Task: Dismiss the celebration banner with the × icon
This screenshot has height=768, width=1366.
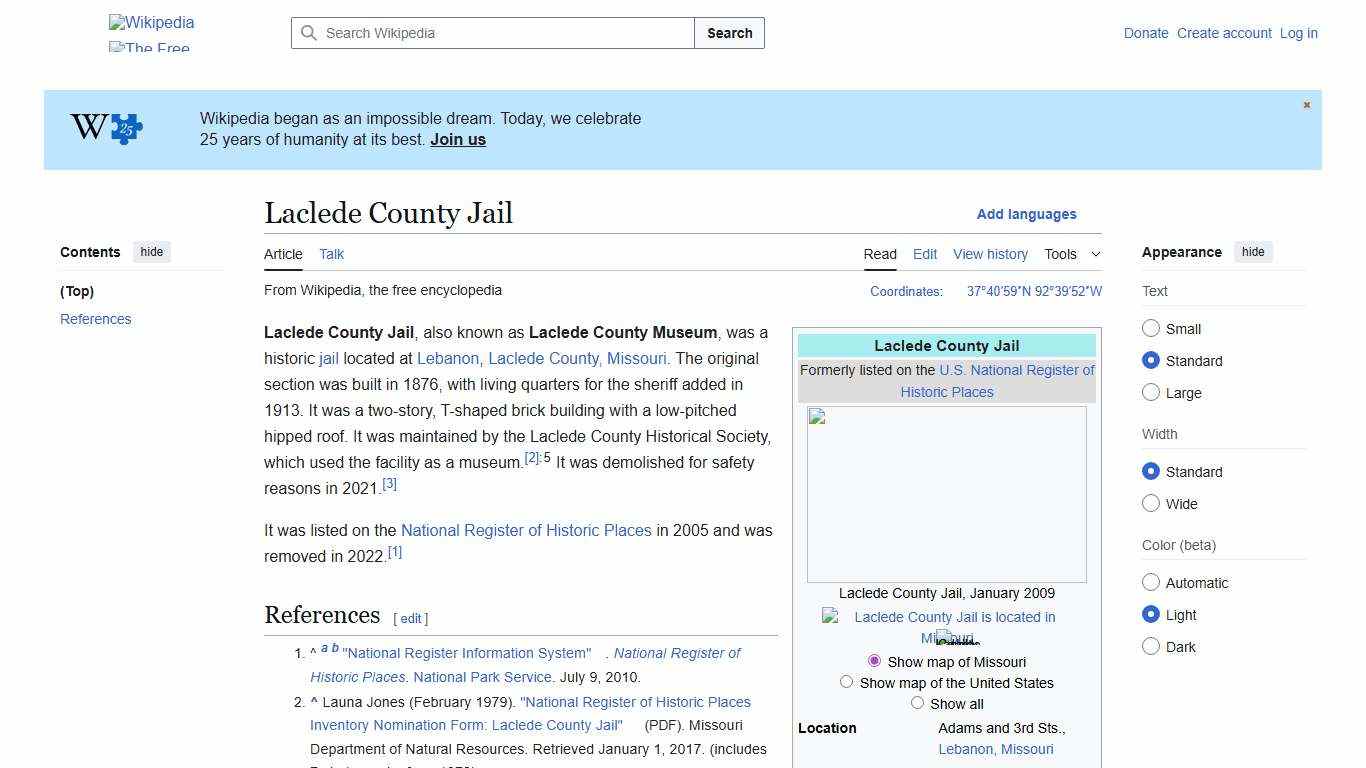Action: click(1306, 104)
